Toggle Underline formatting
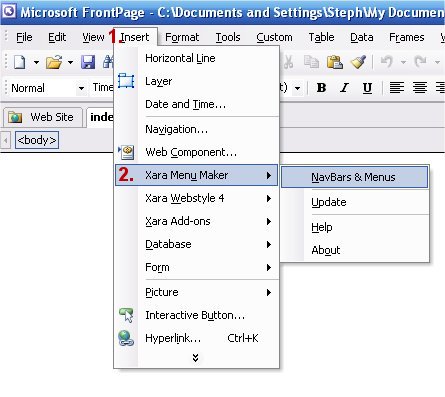Image resolution: width=445 pixels, height=397 pixels. click(367, 88)
